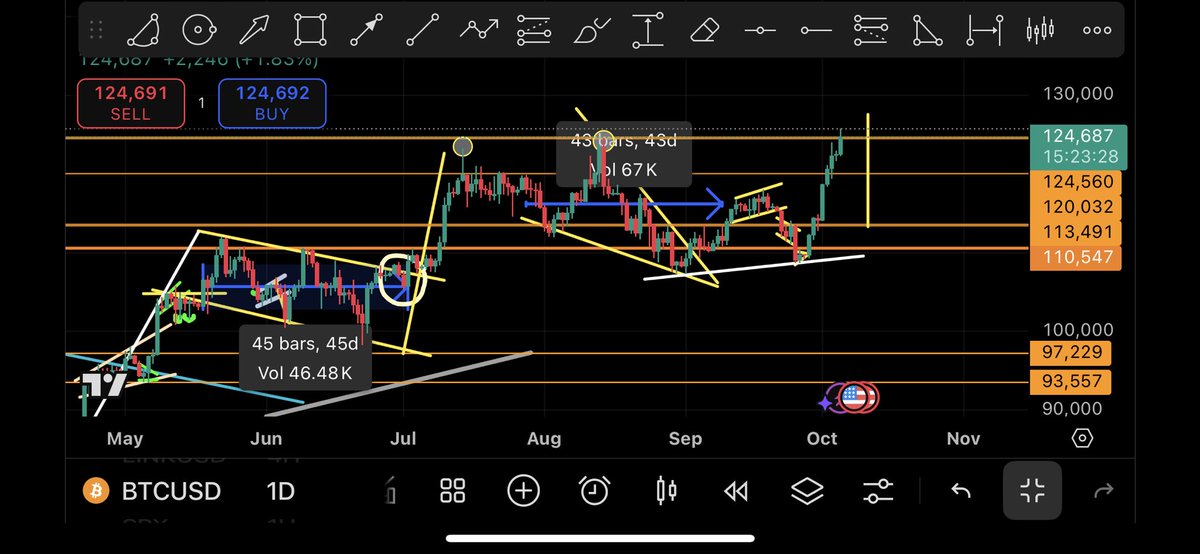Screen dimensions: 1200x554
Task: Tap the US flag economic event marker
Action: click(x=853, y=397)
